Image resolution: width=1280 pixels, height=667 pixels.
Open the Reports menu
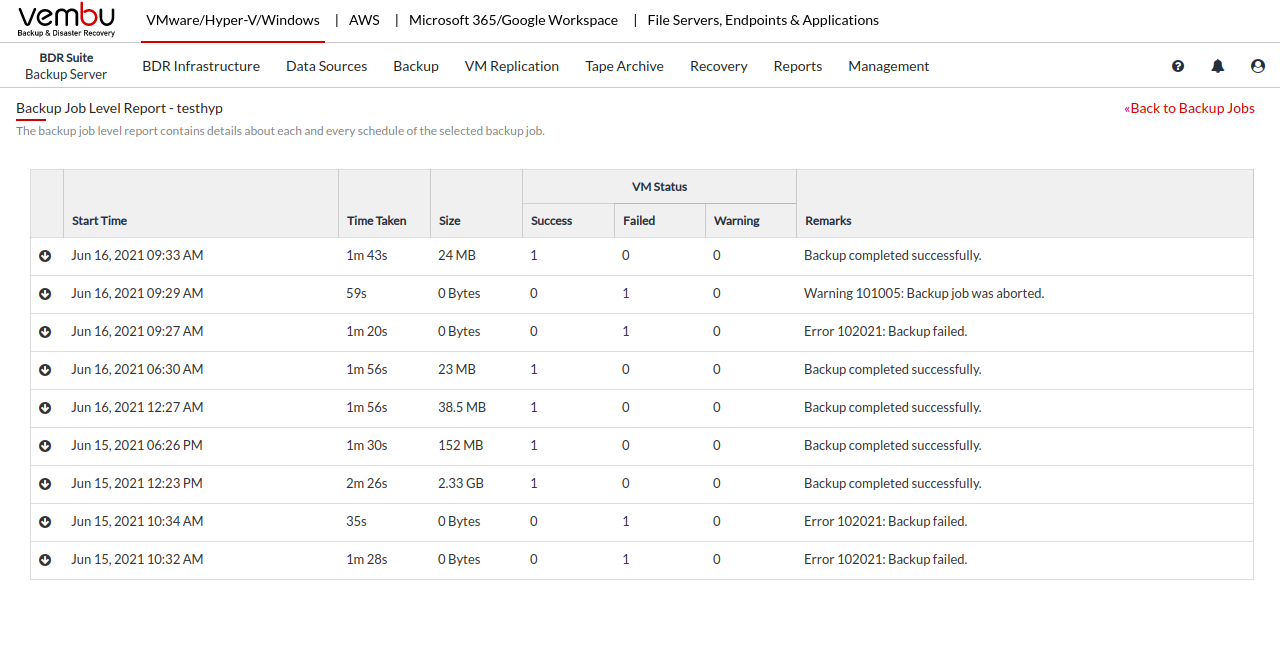point(797,66)
